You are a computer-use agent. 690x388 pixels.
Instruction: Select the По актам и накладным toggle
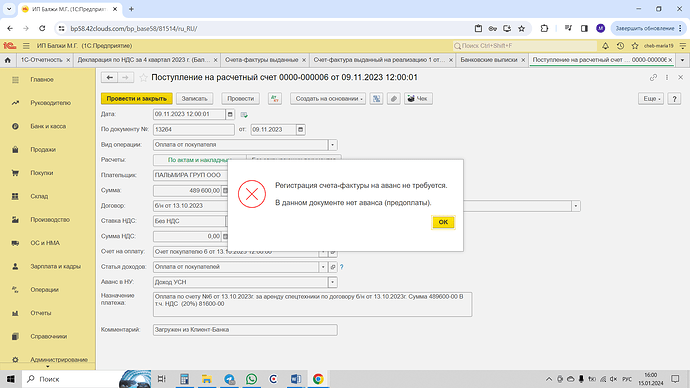[199, 160]
